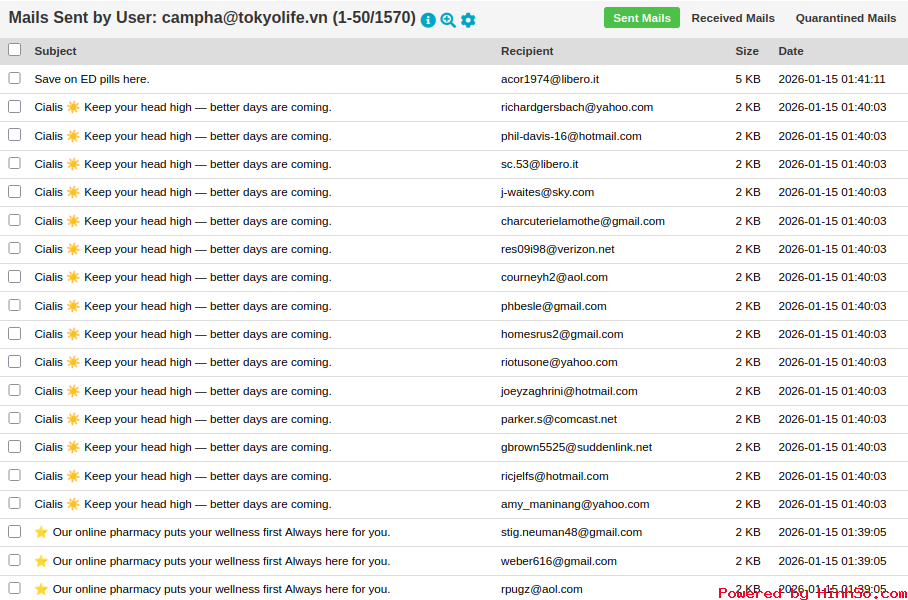The height and width of the screenshot is (600, 908).
Task: Click recipient acor1974@libero.it
Action: (549, 79)
